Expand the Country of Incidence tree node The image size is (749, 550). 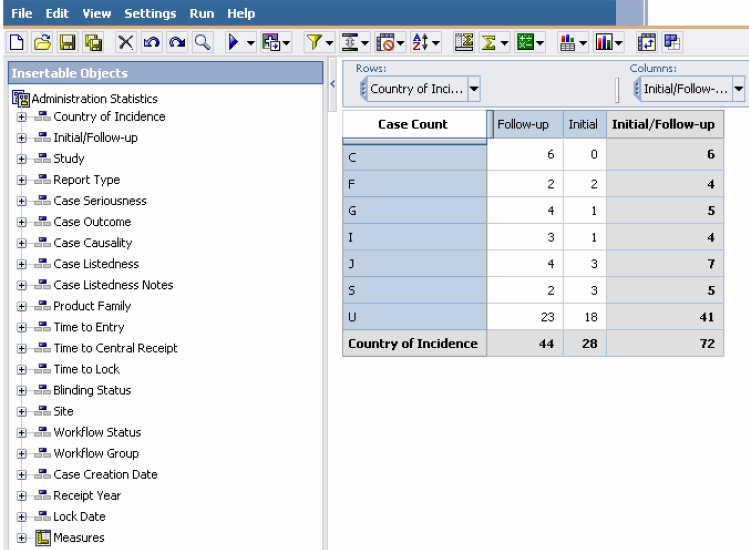coord(21,117)
